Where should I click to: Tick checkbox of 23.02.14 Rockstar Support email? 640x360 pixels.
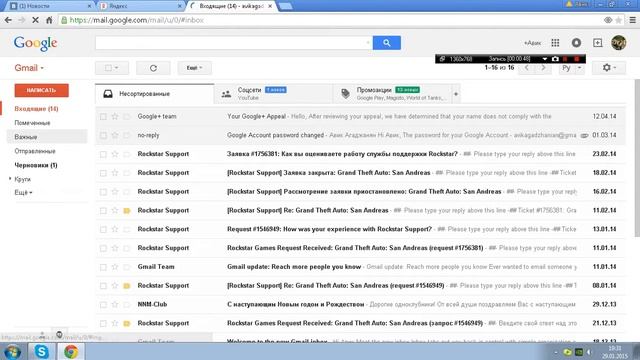point(103,154)
